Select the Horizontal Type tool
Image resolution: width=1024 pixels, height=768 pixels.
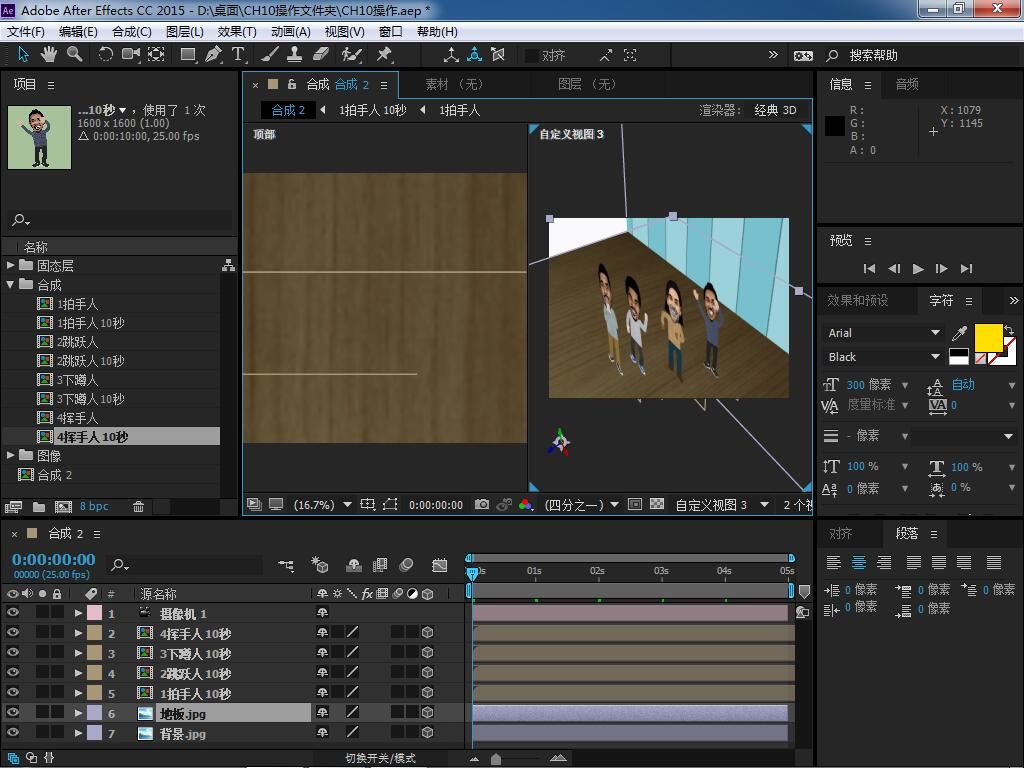point(238,55)
